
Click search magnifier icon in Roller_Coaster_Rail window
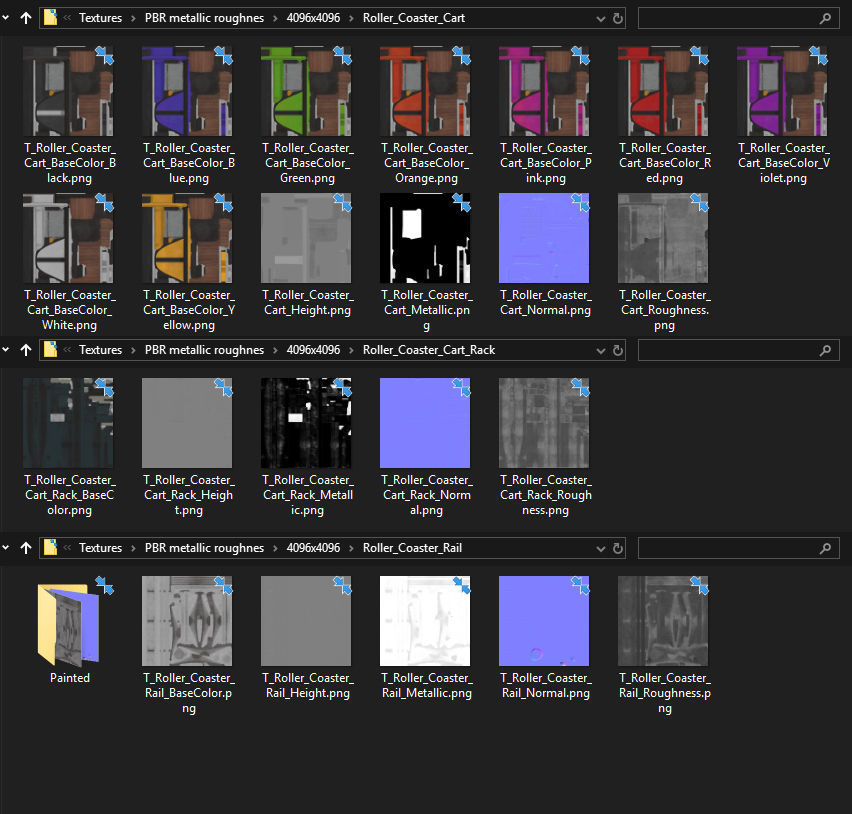point(825,548)
